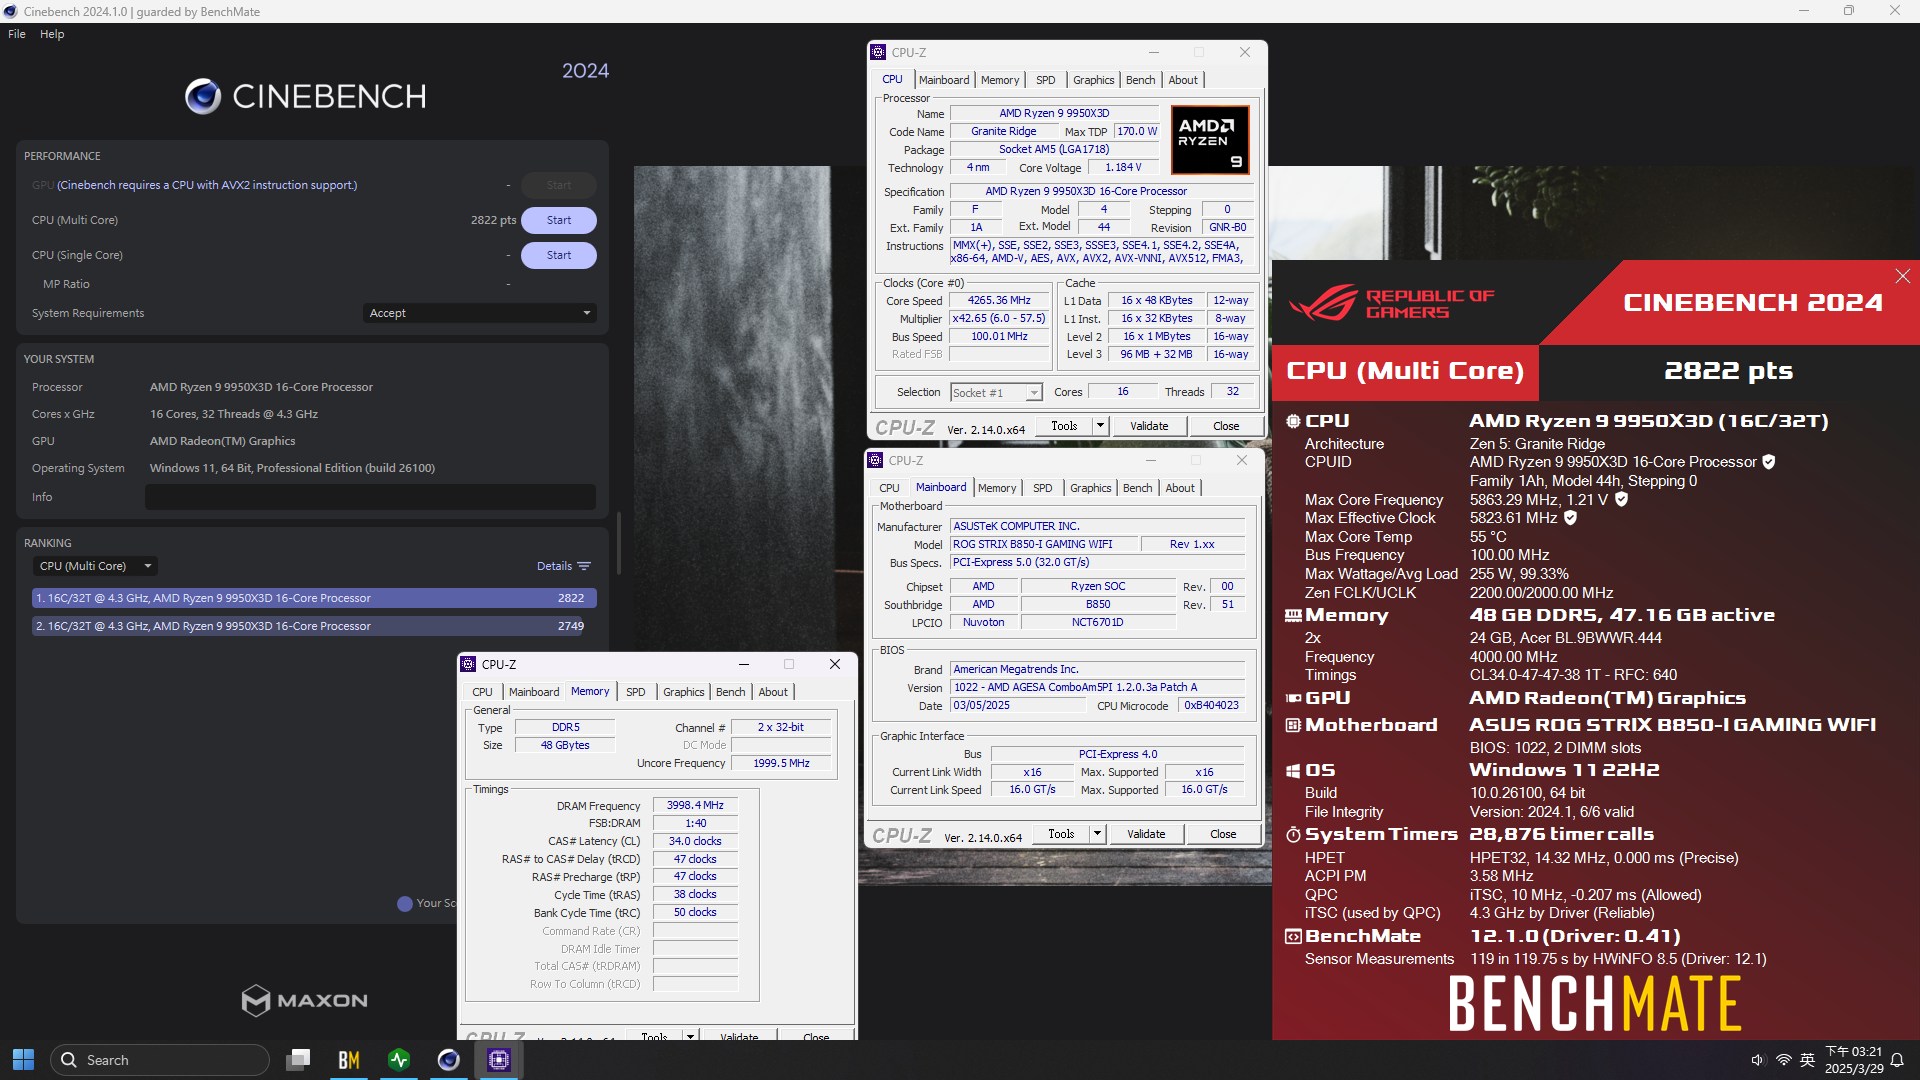Click System Timers clock icon
This screenshot has height=1080, width=1920.
click(1293, 834)
